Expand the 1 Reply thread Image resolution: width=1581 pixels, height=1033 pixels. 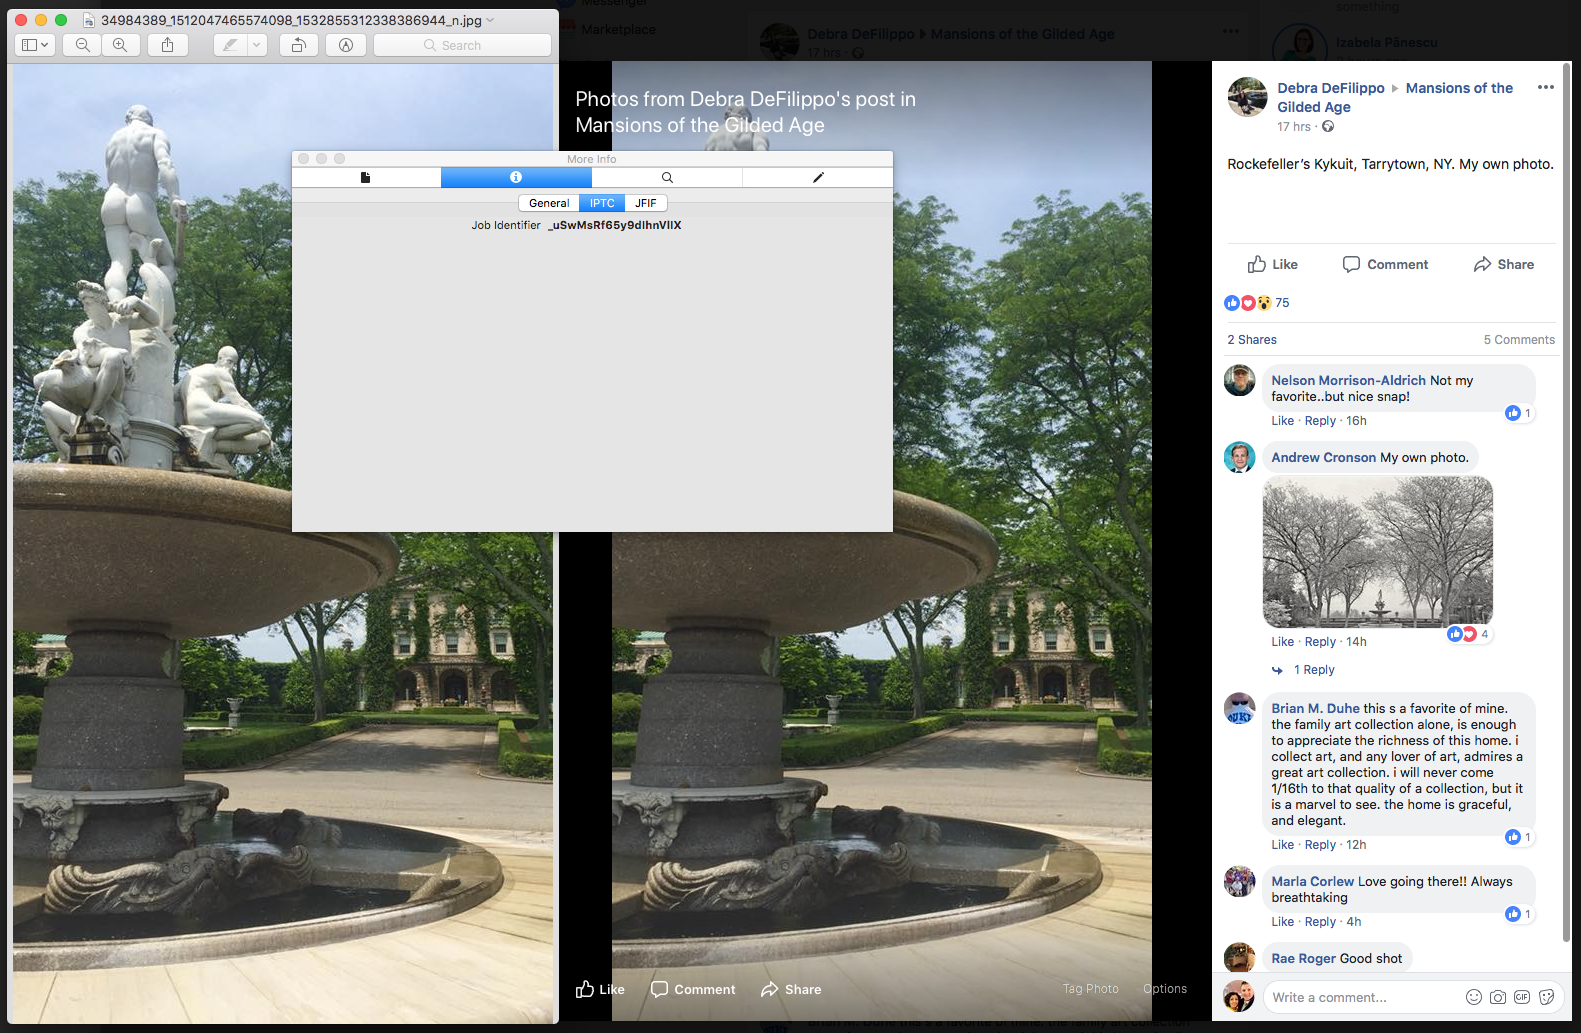pyautogui.click(x=1313, y=670)
